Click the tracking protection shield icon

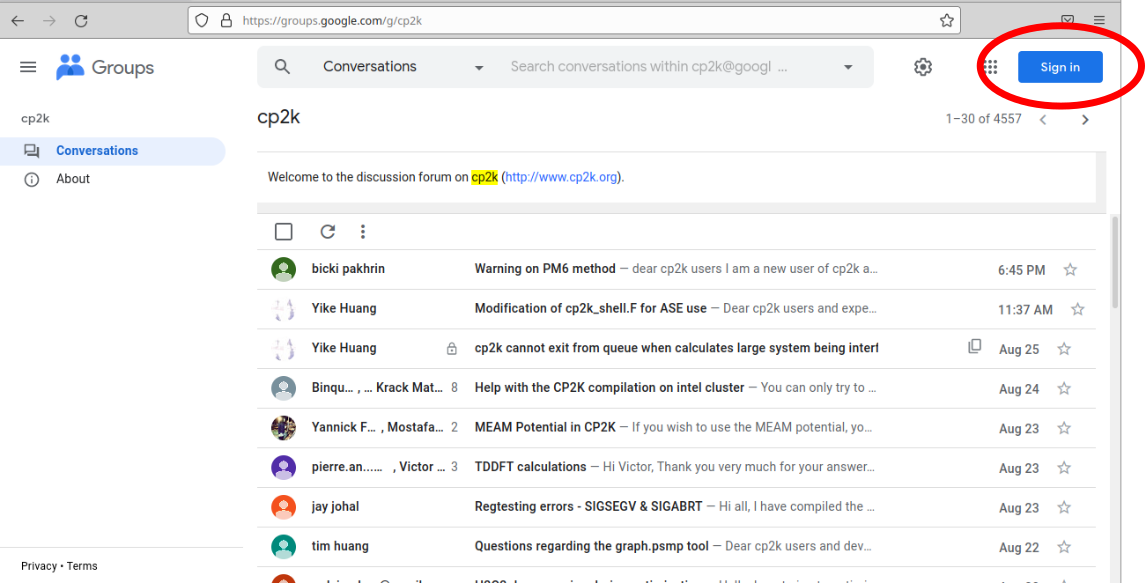pyautogui.click(x=203, y=20)
